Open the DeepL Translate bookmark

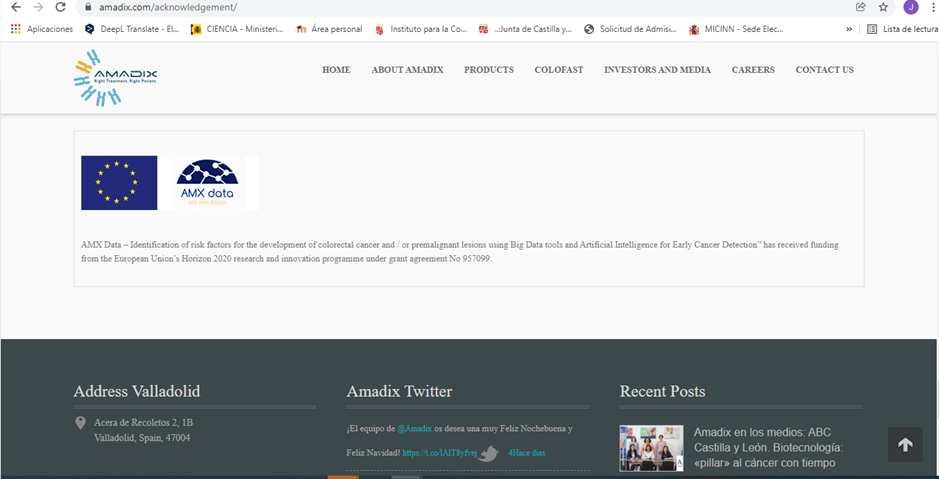click(136, 29)
